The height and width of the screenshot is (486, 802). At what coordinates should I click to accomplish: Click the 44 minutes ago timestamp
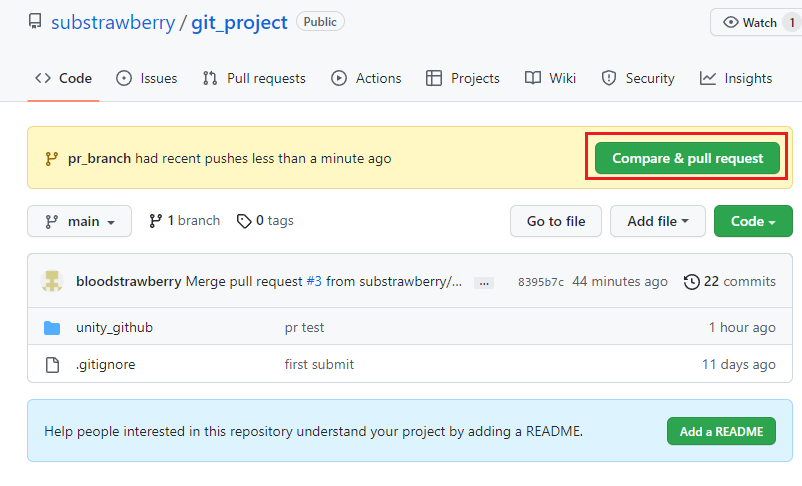point(619,281)
